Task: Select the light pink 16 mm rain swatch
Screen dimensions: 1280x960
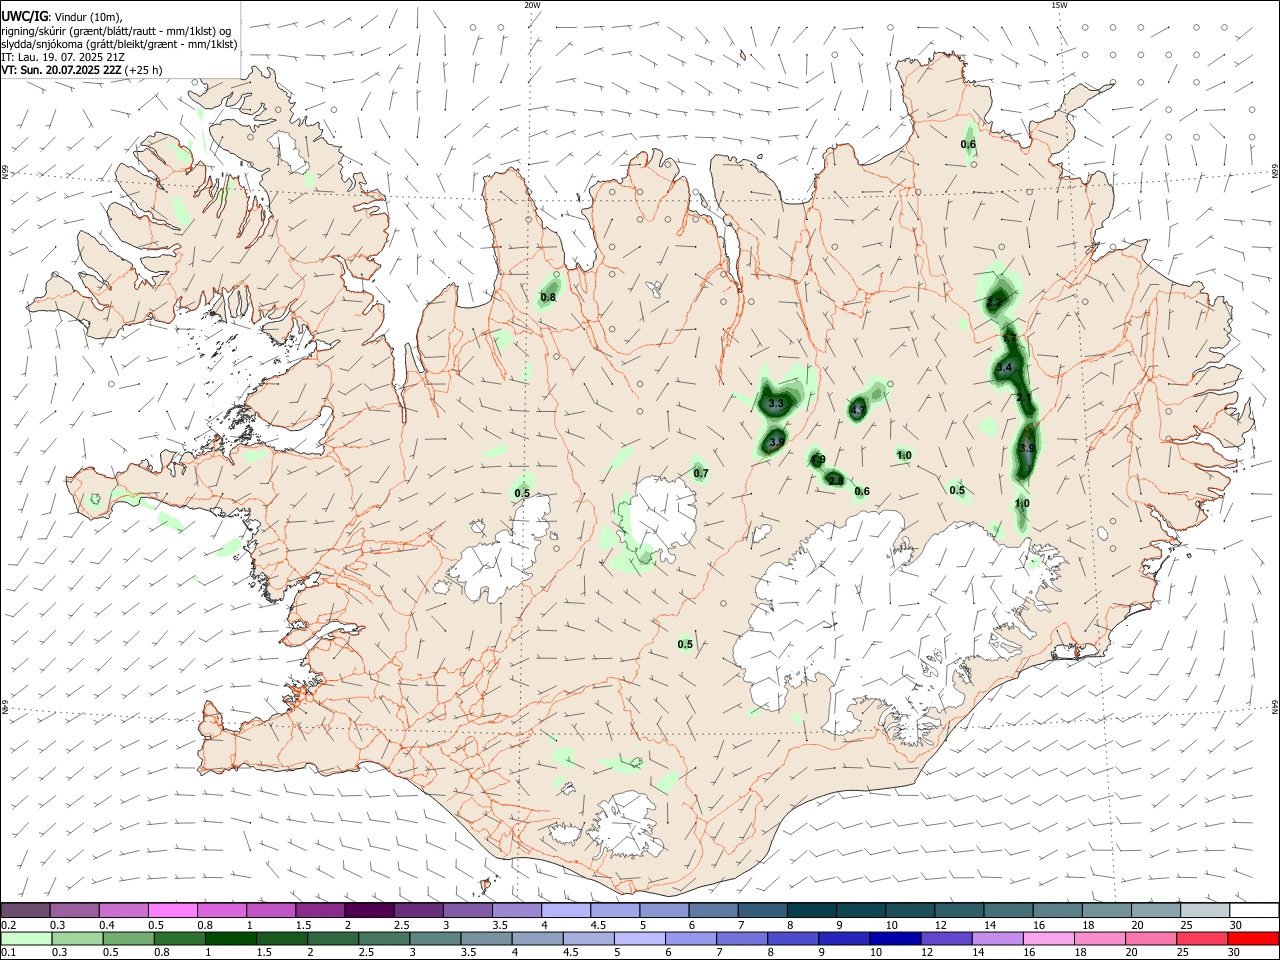Action: click(x=1047, y=938)
